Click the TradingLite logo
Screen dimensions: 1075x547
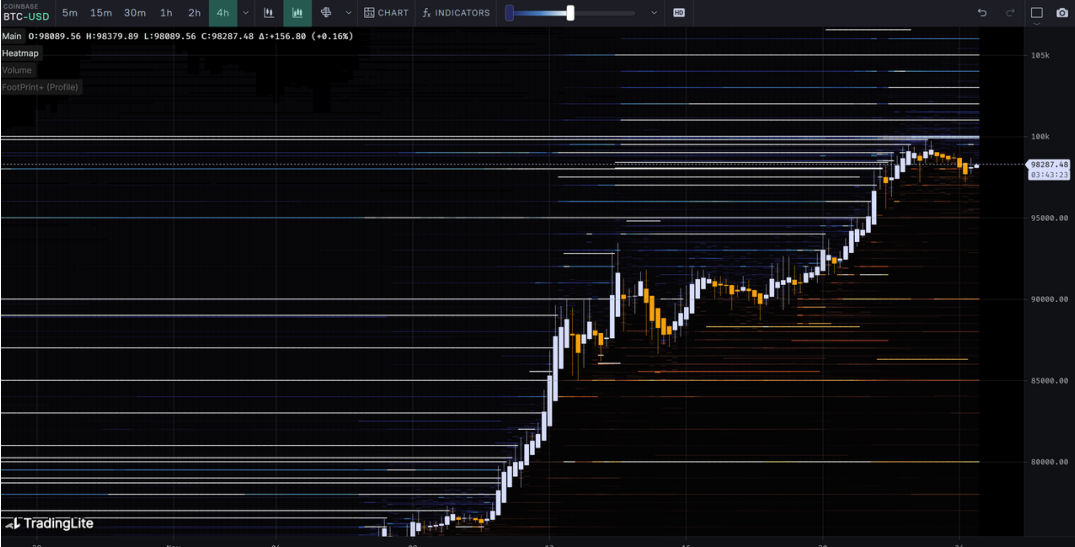coord(50,523)
